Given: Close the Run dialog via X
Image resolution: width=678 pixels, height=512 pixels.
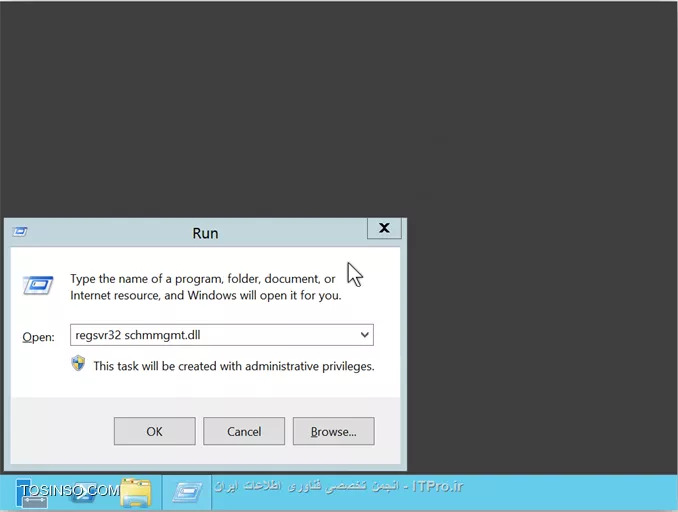Looking at the screenshot, I should (x=384, y=228).
